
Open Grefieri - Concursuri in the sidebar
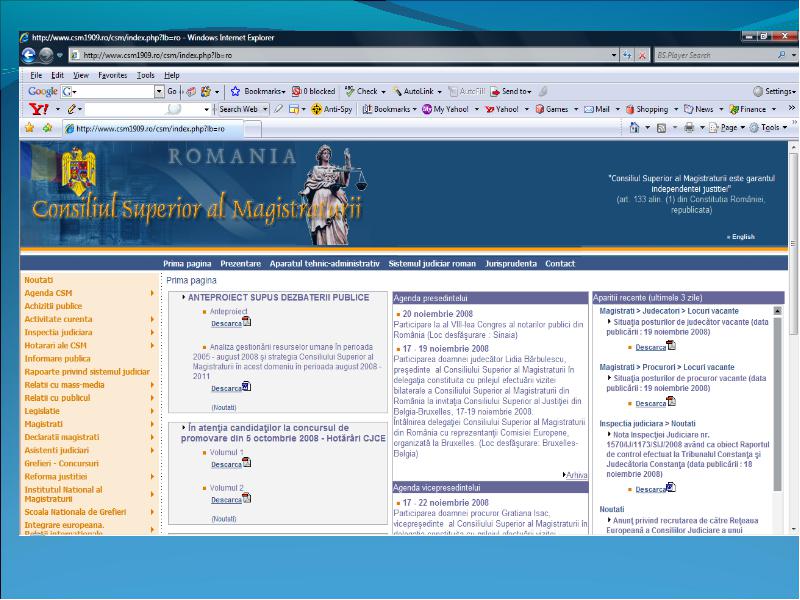pos(61,463)
